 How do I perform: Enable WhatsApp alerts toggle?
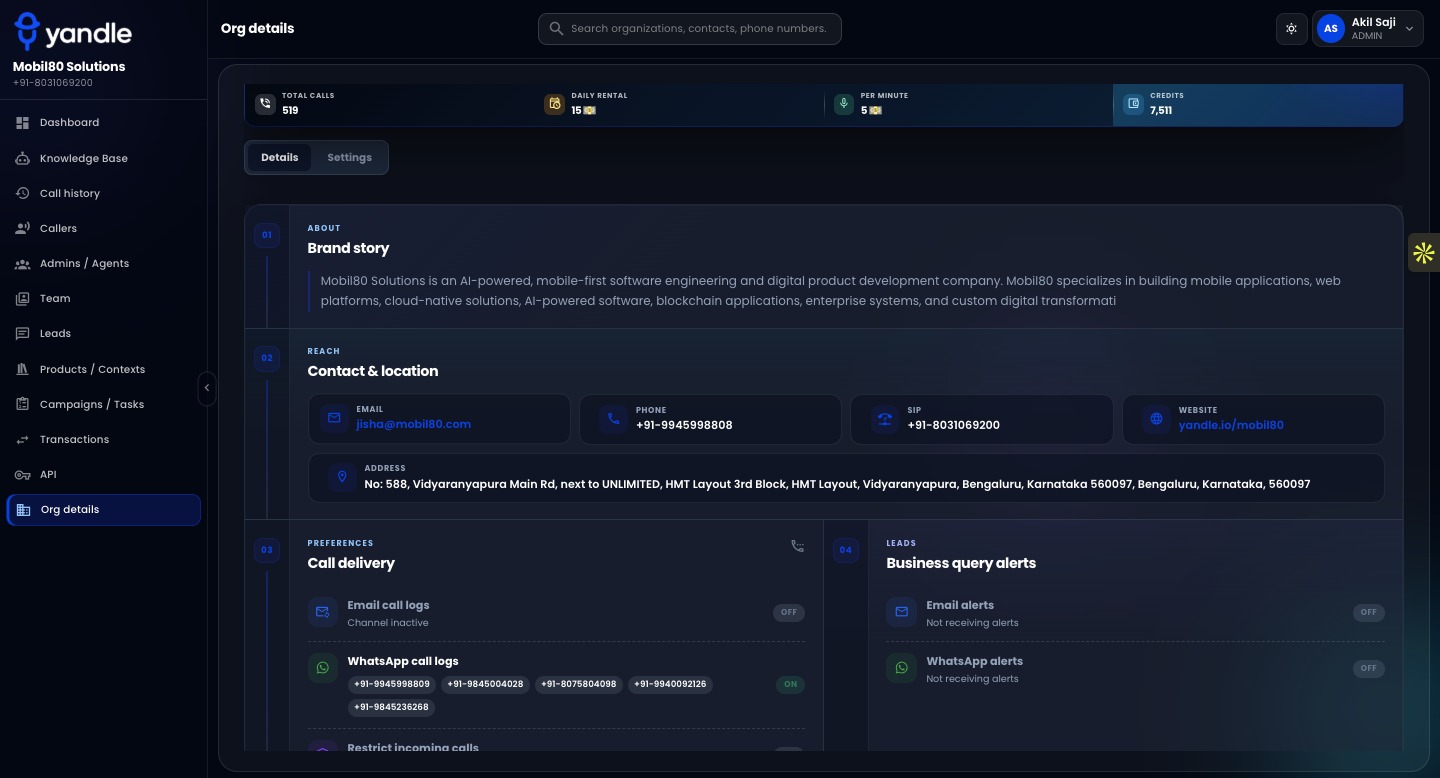pos(1368,668)
